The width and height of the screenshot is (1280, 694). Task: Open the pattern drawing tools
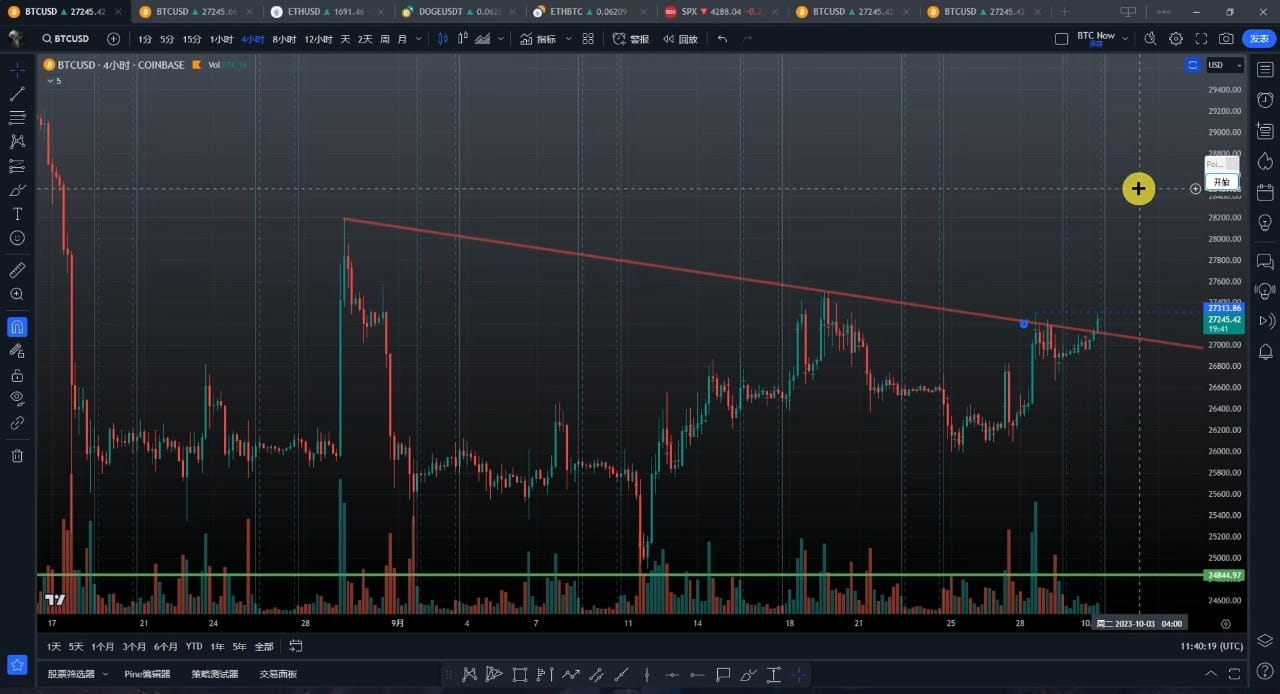point(17,142)
